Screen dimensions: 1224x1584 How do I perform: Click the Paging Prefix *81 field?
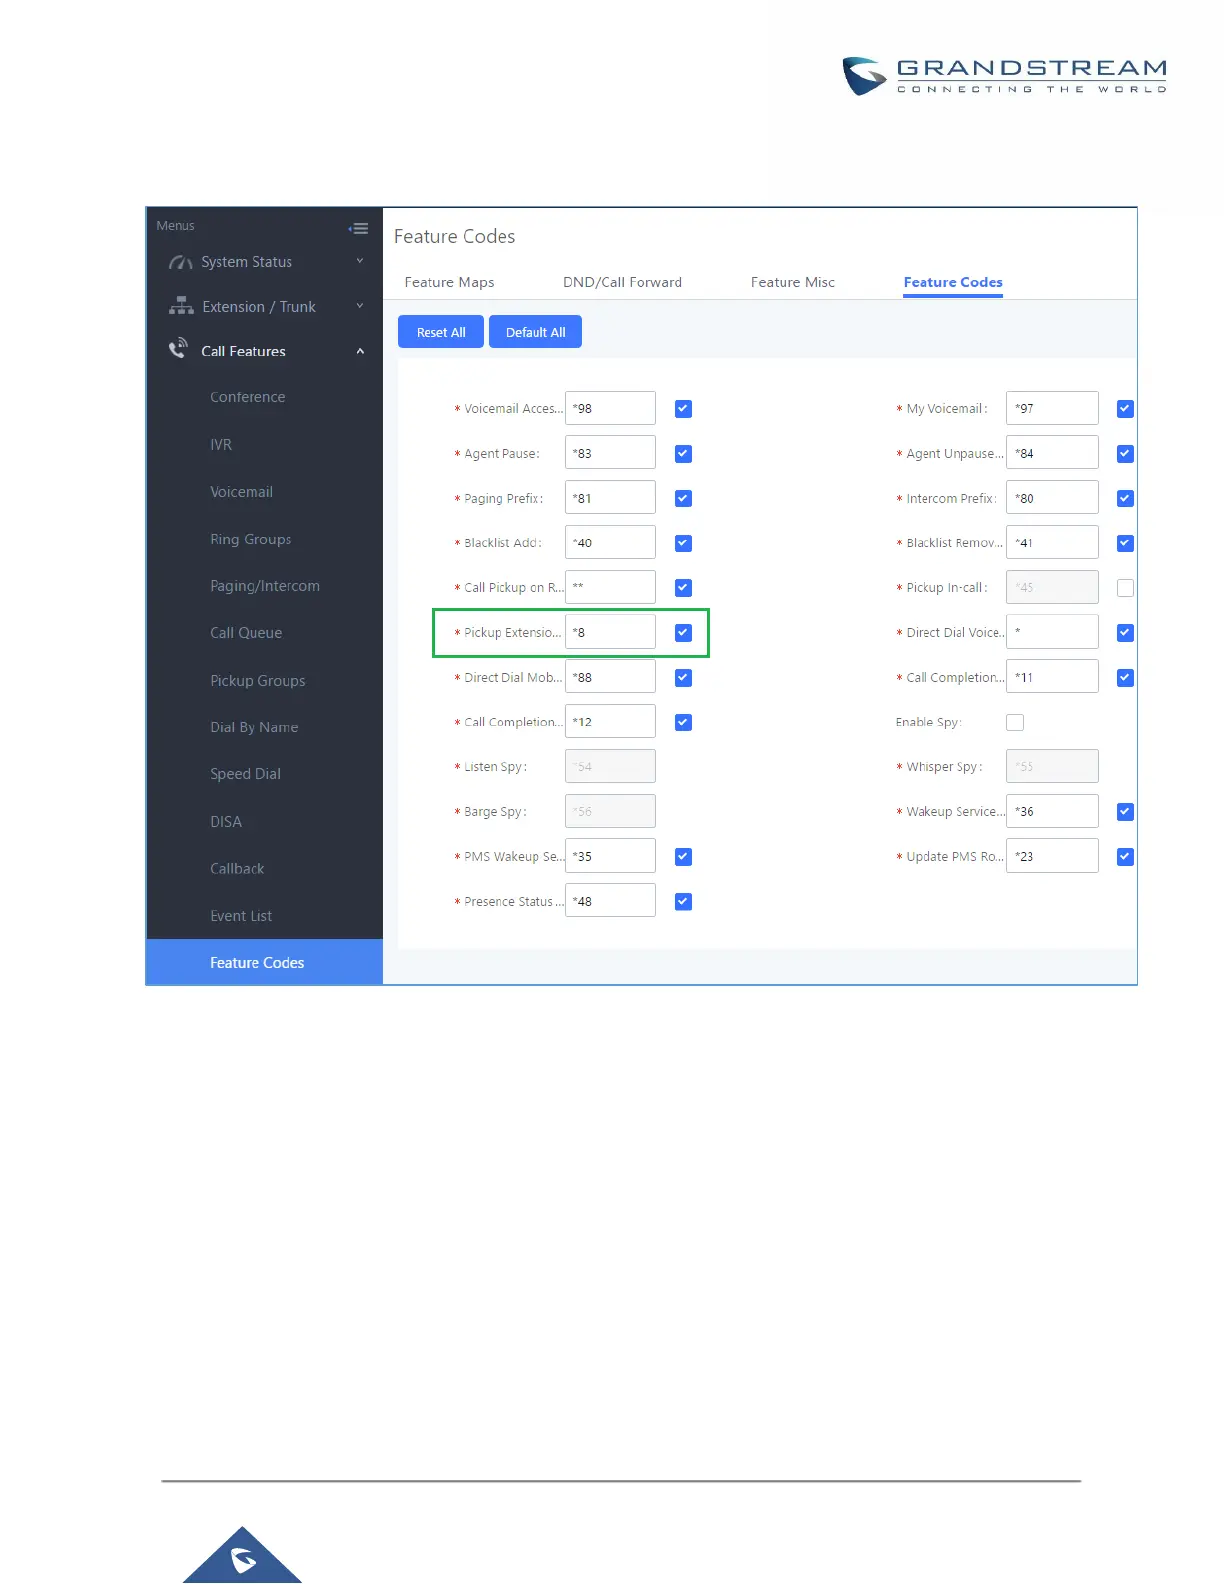tap(610, 498)
